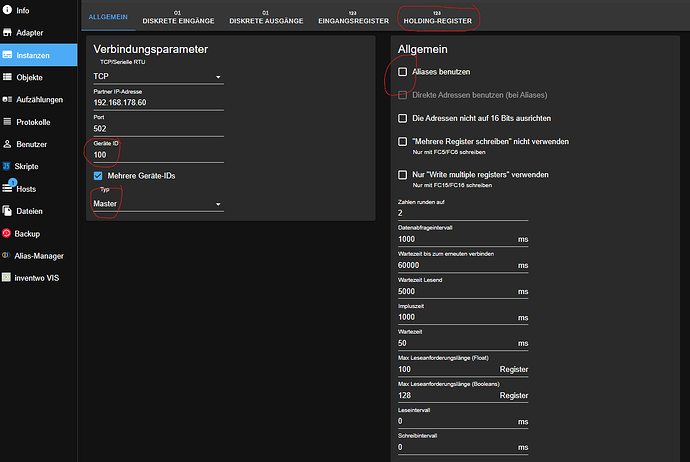Click the Aufzählungen icon
The width and height of the screenshot is (690, 462).
point(7,99)
